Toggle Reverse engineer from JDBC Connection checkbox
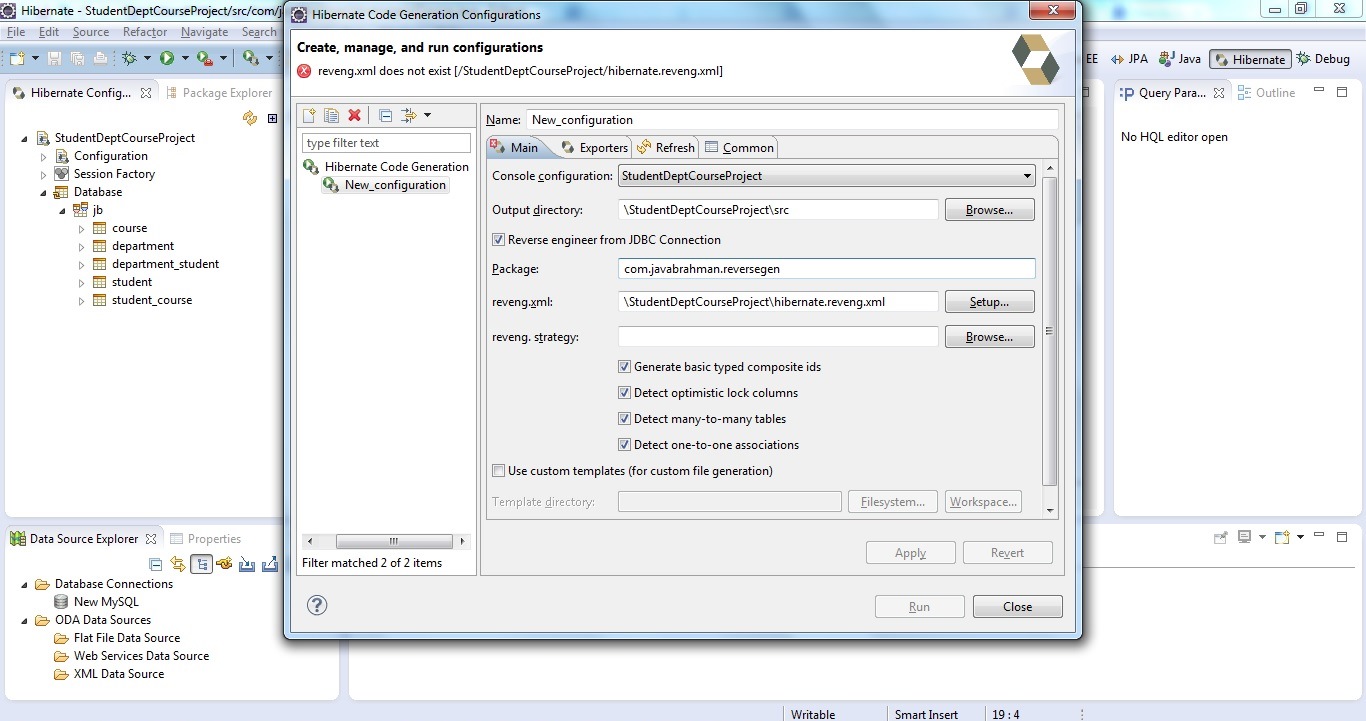The image size is (1366, 721). (x=499, y=240)
